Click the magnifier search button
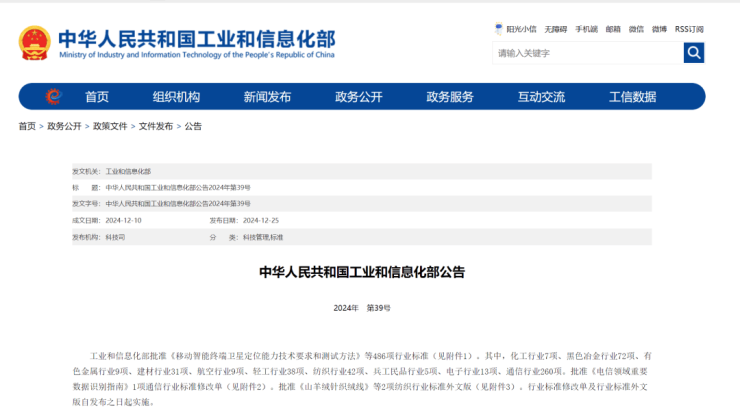This screenshot has width=740, height=413. tap(693, 53)
